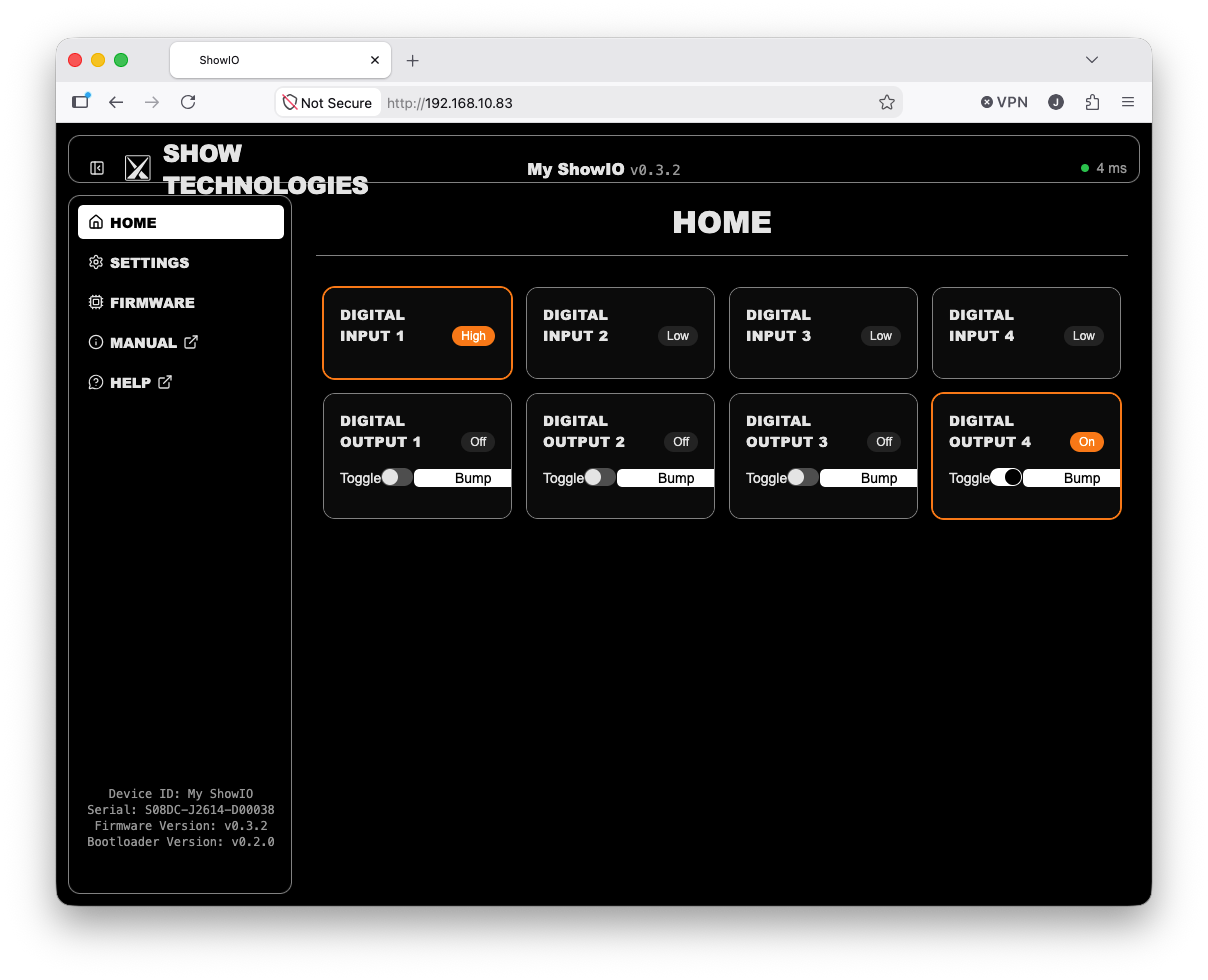Enable the Digital Output 2 toggle

600,478
